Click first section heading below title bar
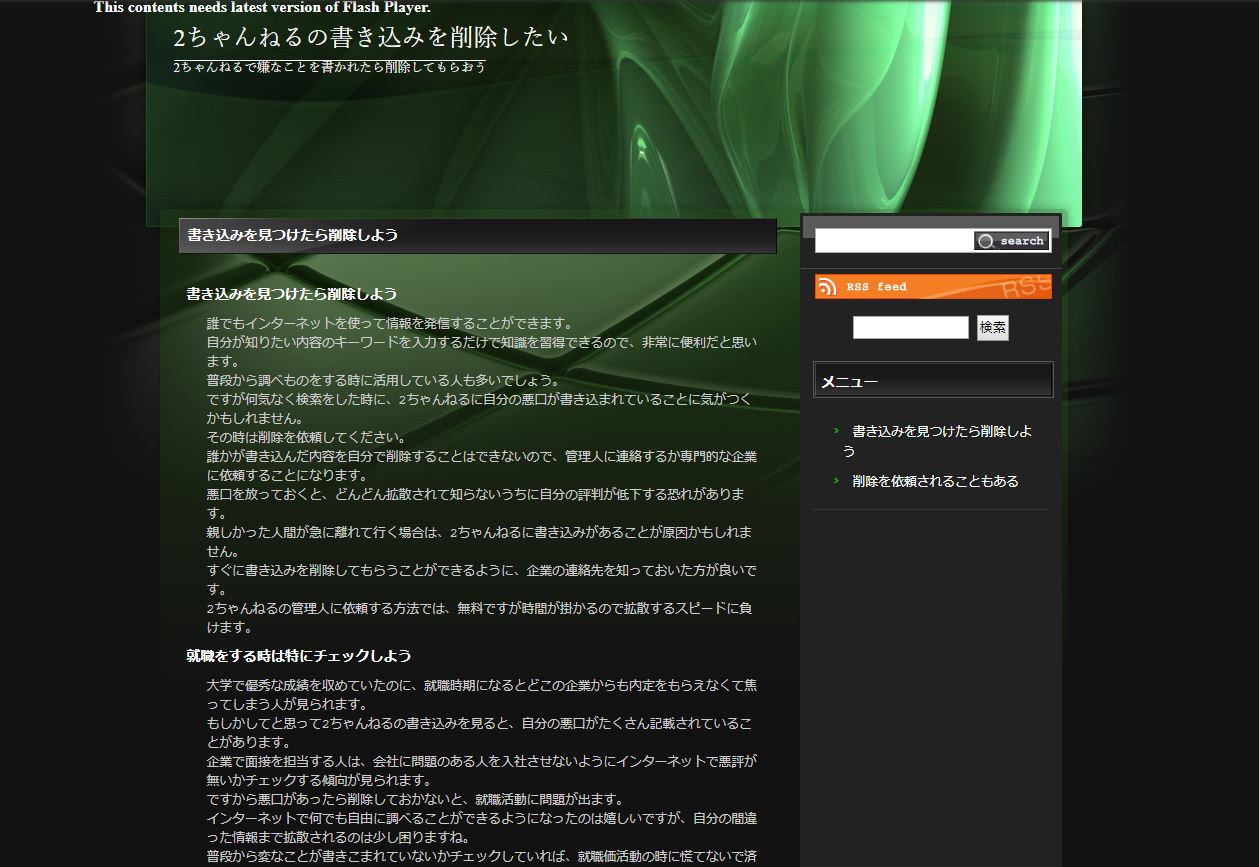The height and width of the screenshot is (867, 1259). tap(291, 294)
